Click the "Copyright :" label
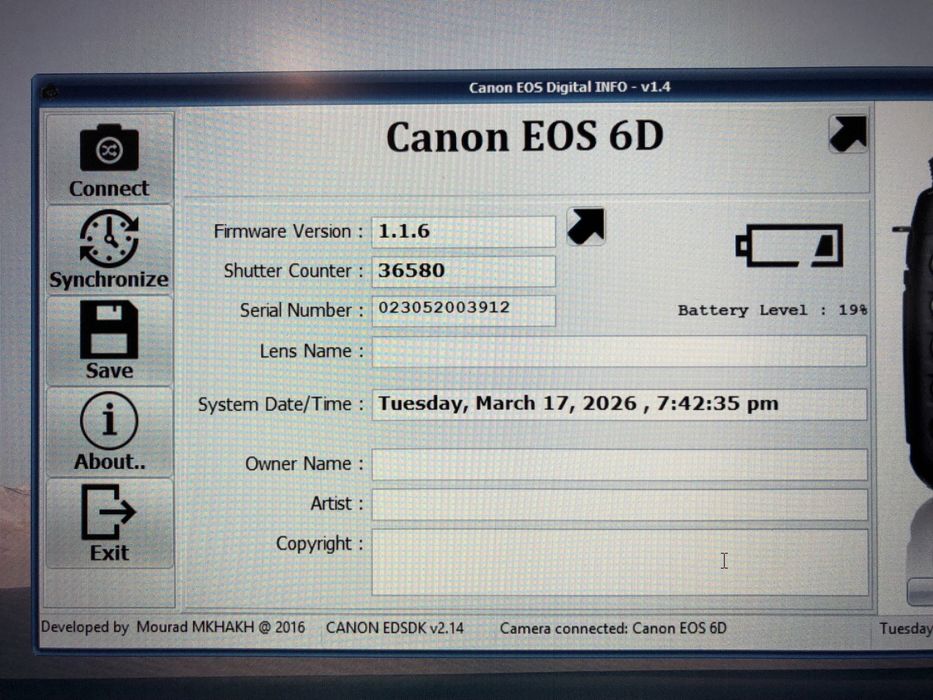The height and width of the screenshot is (700, 933). pos(320,543)
